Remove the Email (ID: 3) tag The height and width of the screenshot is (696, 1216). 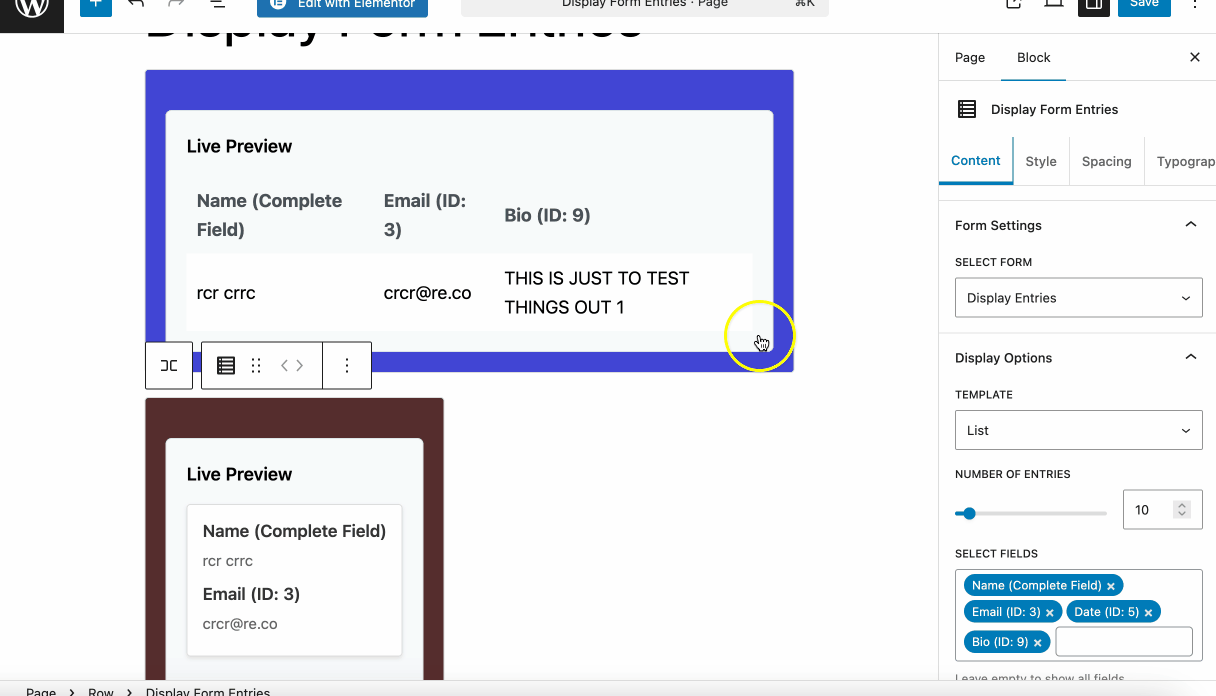pyautogui.click(x=1050, y=612)
